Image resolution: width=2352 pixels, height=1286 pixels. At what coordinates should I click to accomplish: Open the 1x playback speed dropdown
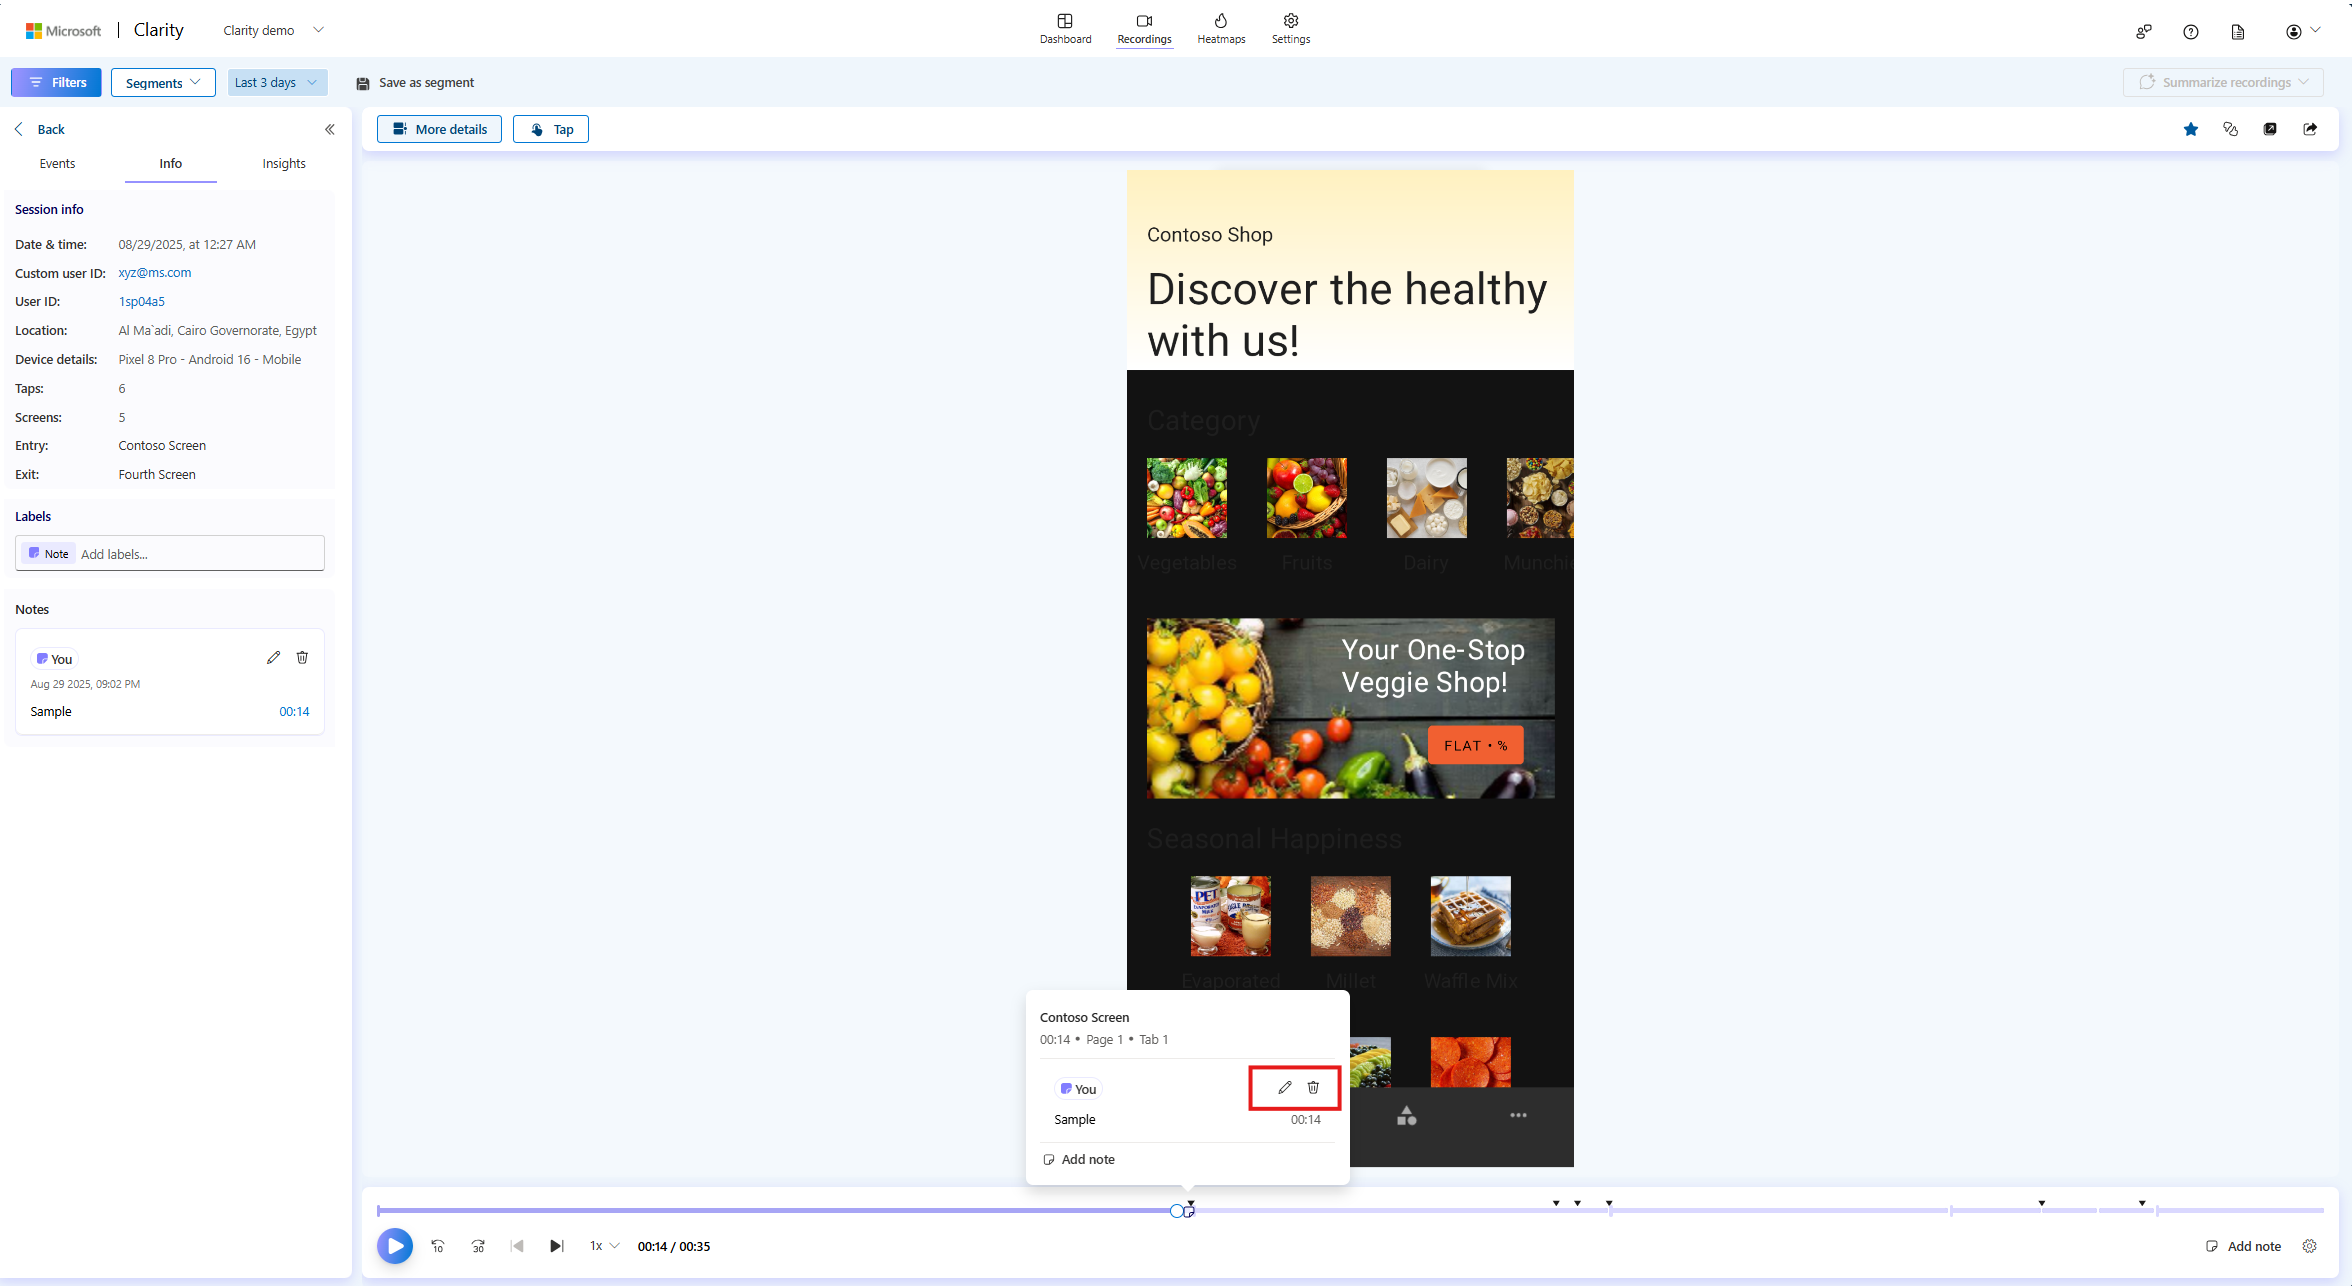(604, 1246)
